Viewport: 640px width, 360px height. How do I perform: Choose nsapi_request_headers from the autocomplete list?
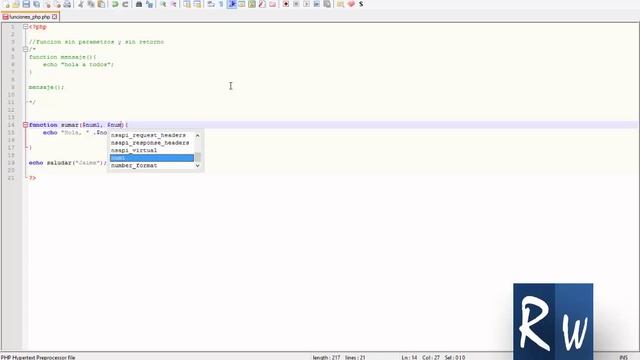(x=151, y=135)
